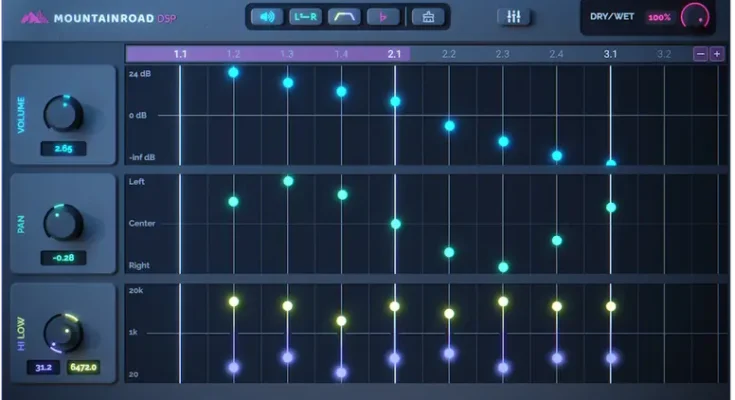Remove a step with the minus button

tap(700, 54)
